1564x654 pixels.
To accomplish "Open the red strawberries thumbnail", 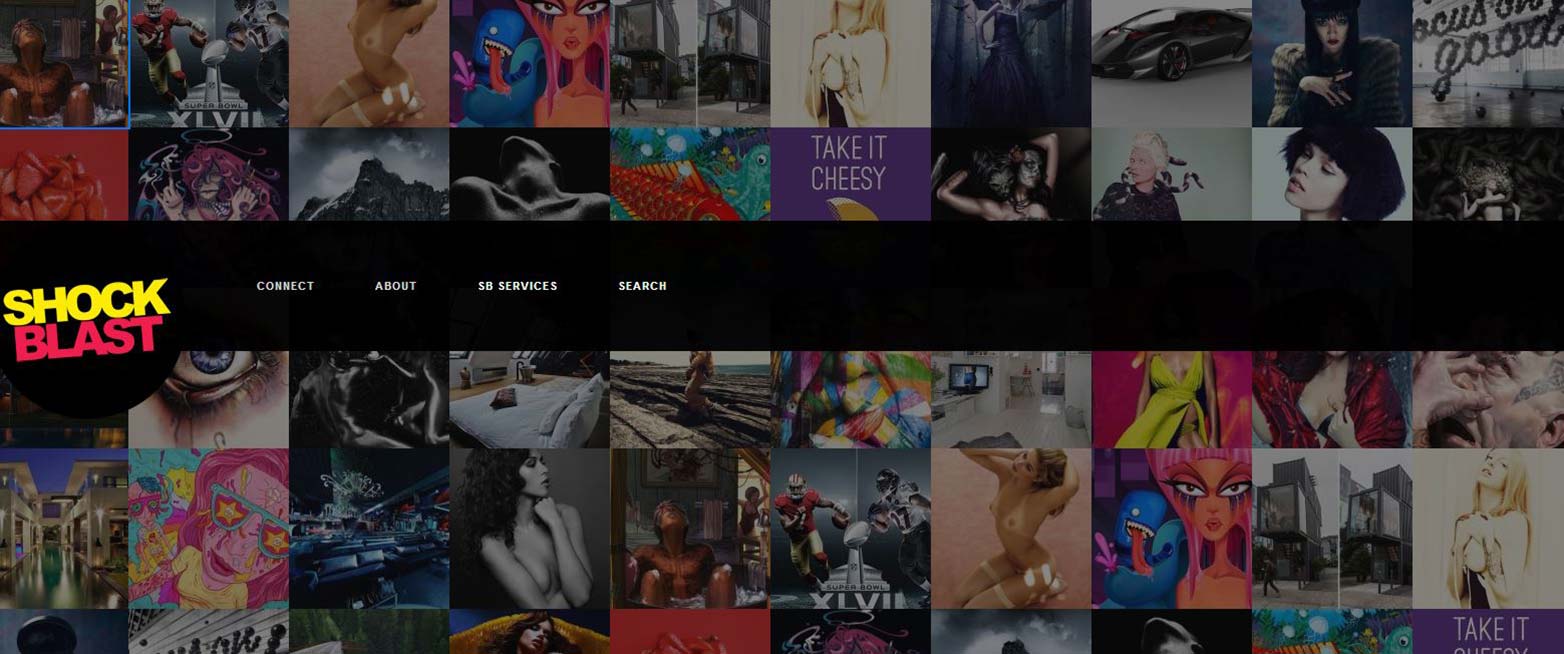I will [64, 174].
